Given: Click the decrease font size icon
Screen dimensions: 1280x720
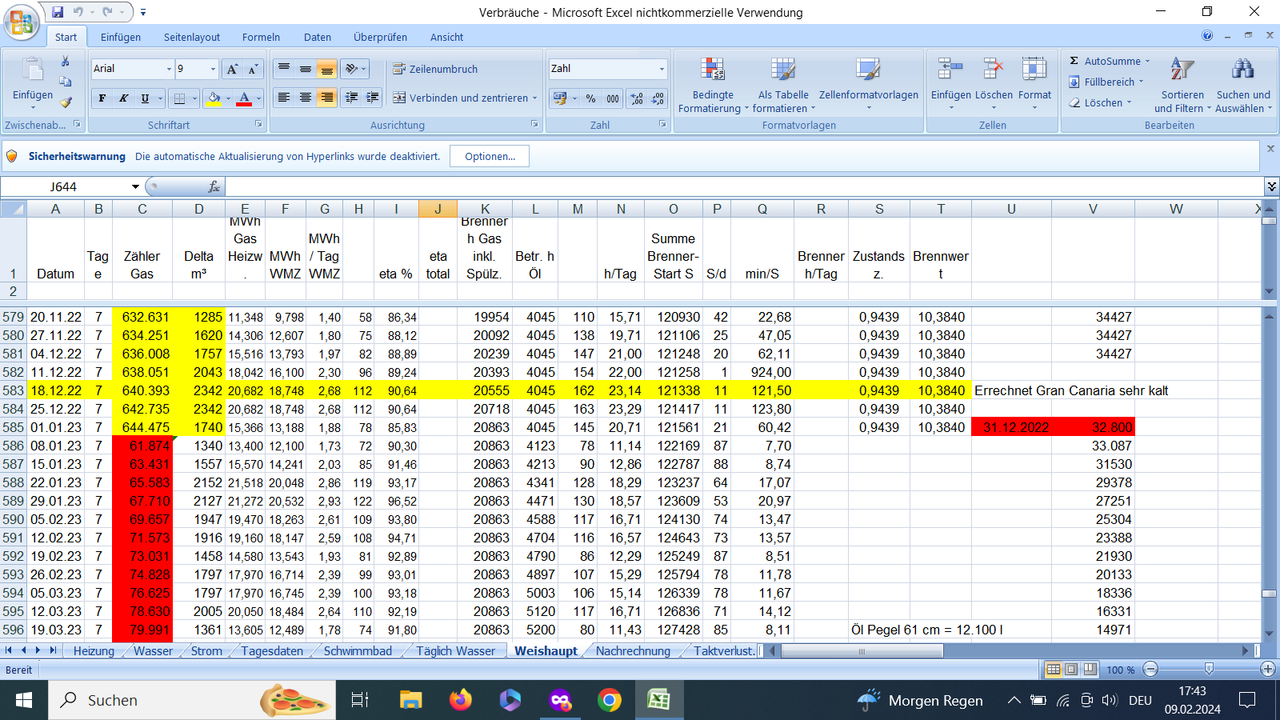Looking at the screenshot, I should click(254, 69).
